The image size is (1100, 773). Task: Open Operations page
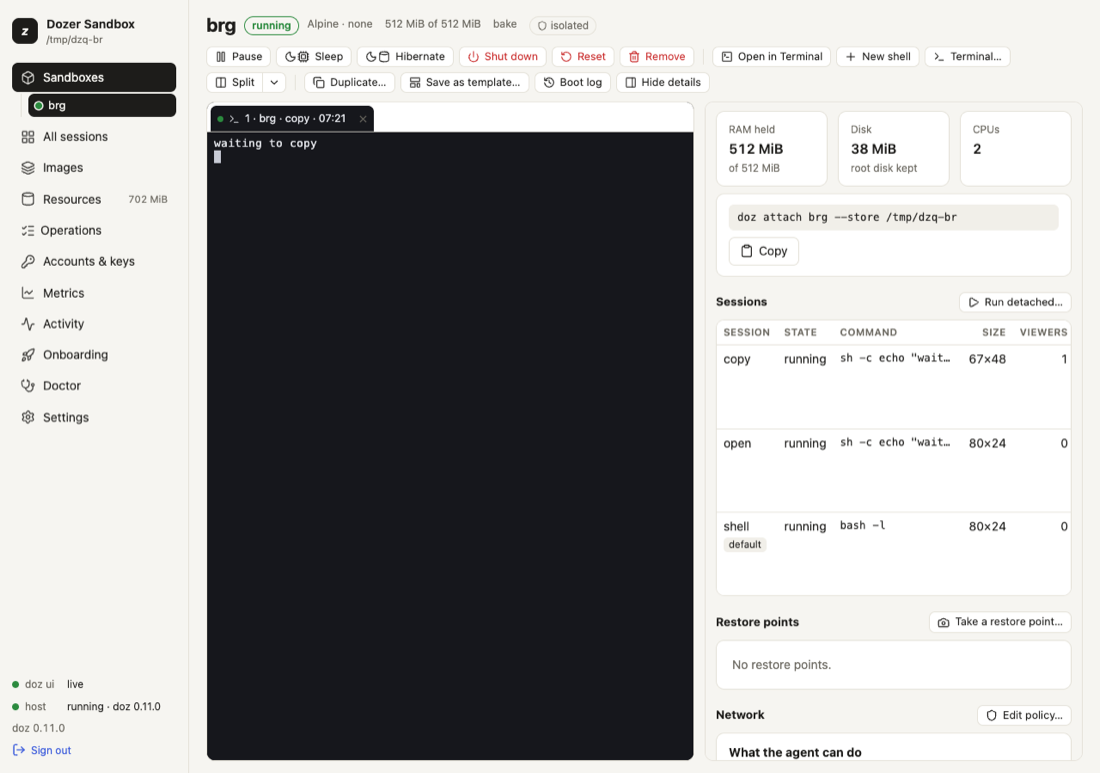click(94, 230)
